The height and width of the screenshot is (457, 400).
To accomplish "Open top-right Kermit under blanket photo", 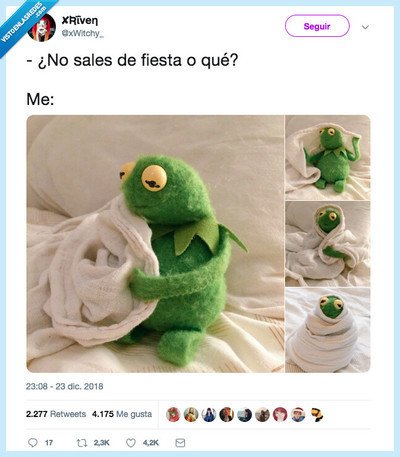I will tap(328, 158).
